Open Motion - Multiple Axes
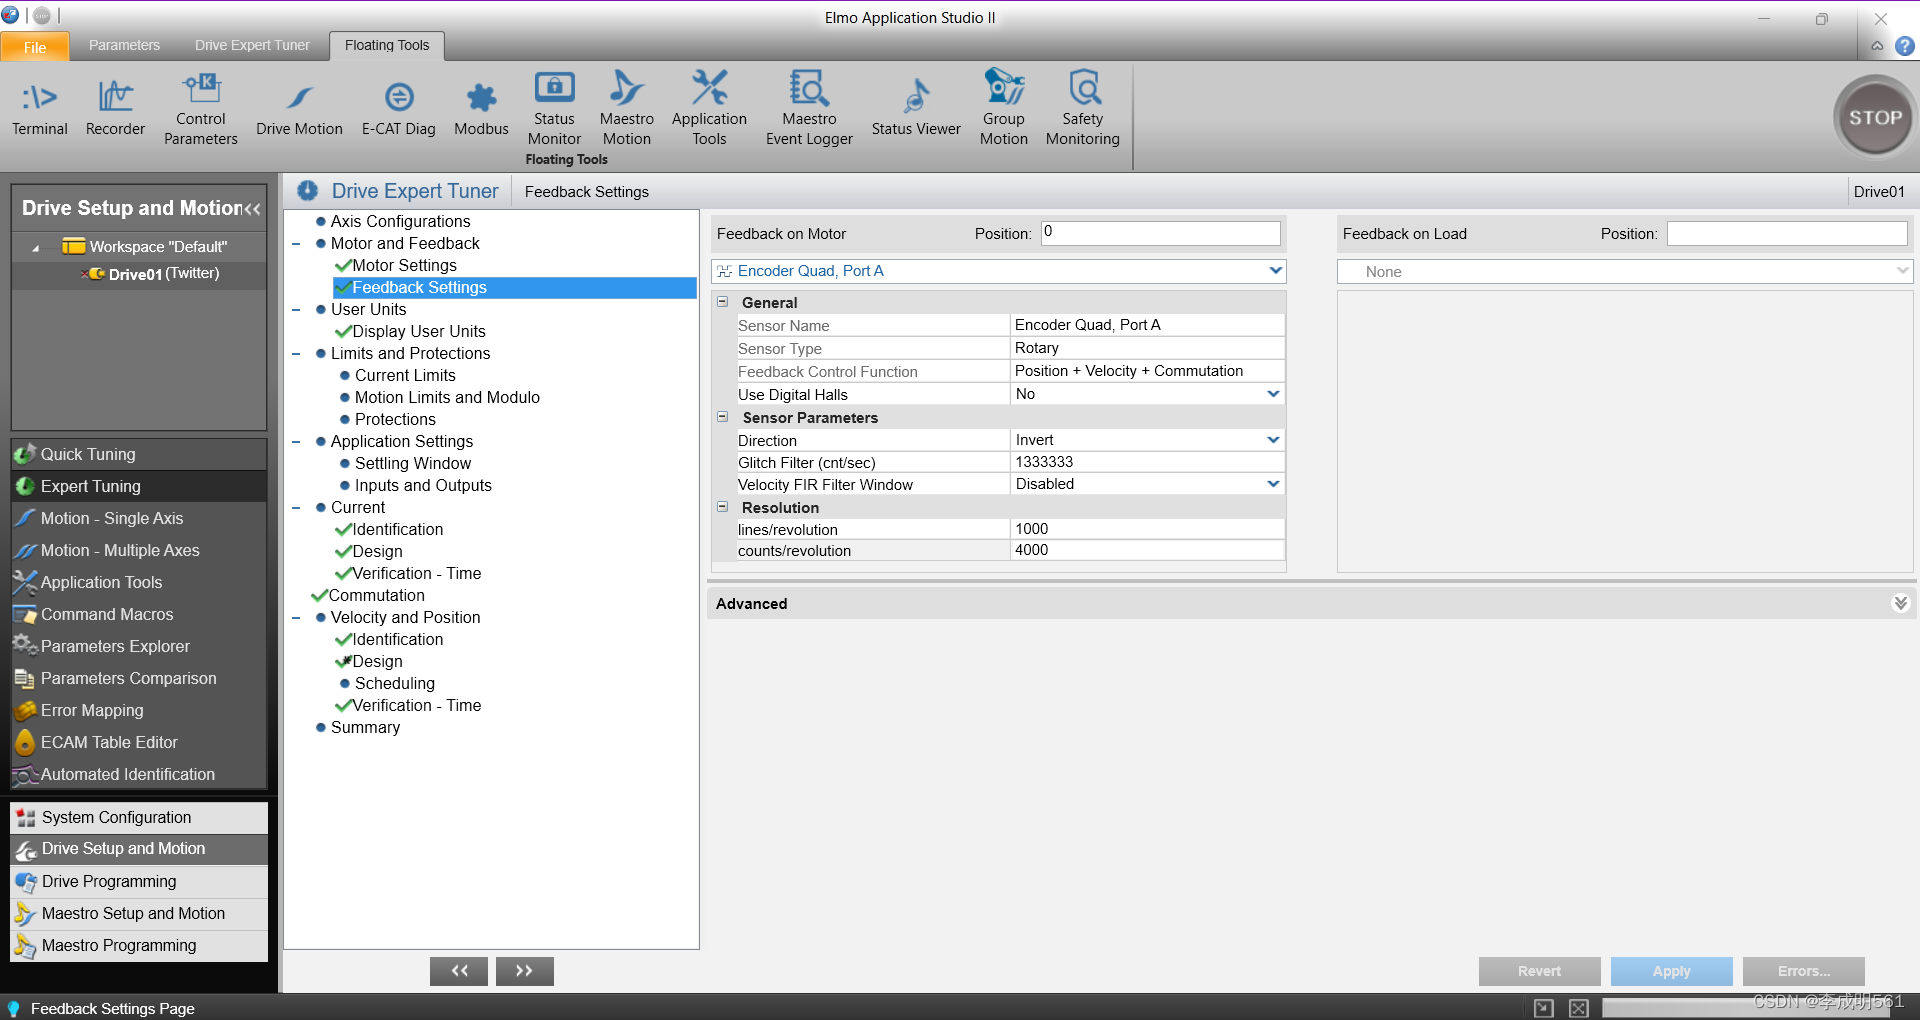 coord(139,550)
